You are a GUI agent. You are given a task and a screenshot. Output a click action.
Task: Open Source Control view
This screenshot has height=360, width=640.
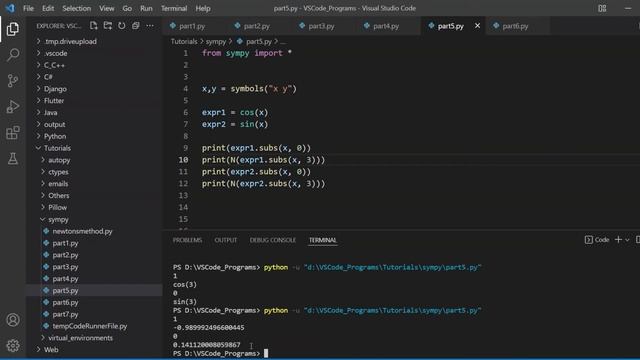coord(13,81)
